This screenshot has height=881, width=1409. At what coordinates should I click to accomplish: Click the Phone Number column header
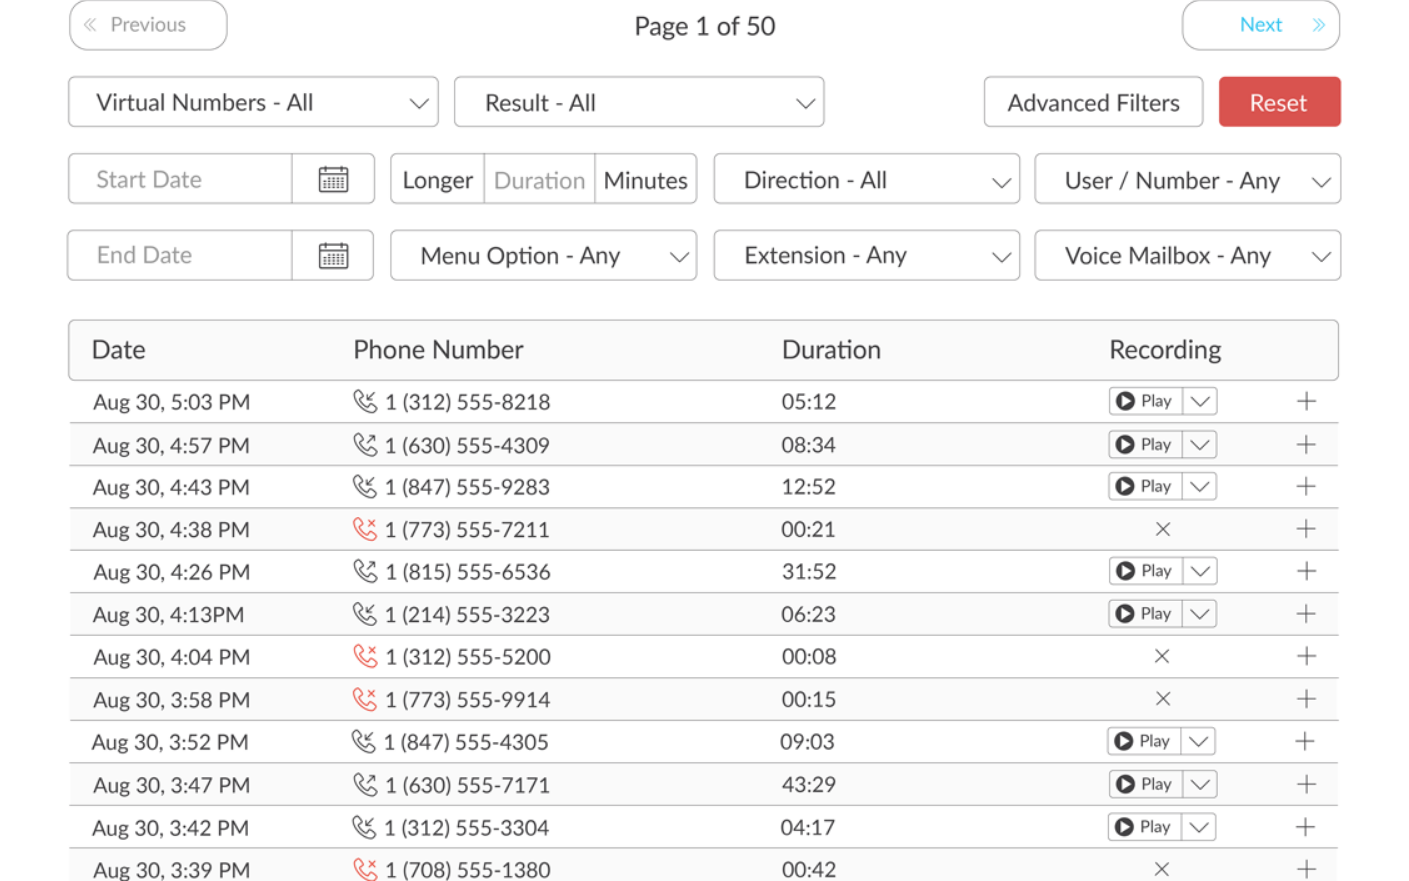[x=438, y=350]
